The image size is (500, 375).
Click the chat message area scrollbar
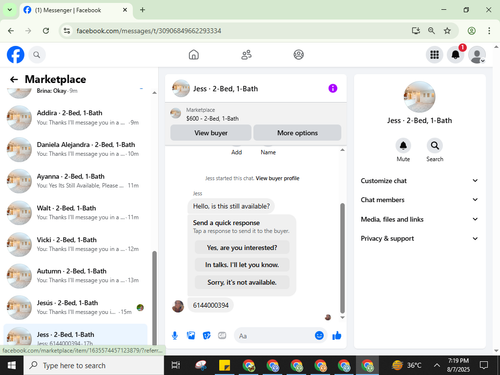342,258
